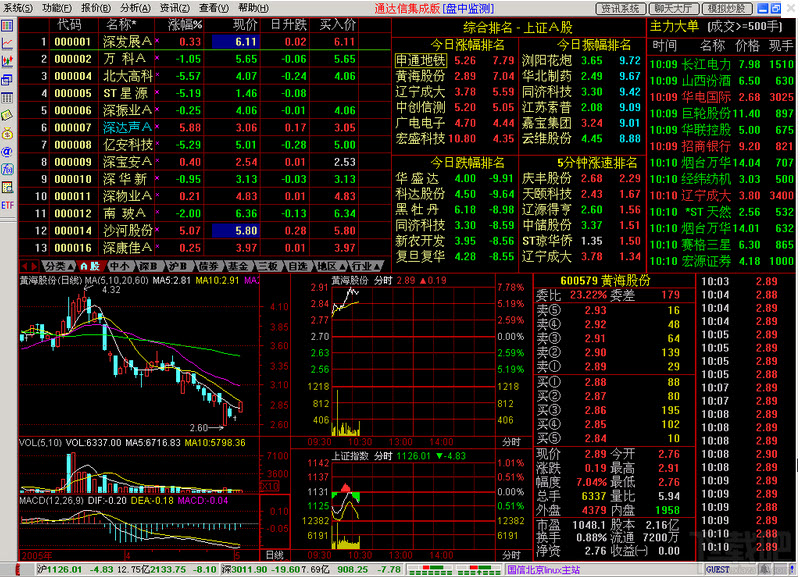Screen dimensions: 801x577
Task: Switch to the 基金 tab
Action: click(237, 266)
